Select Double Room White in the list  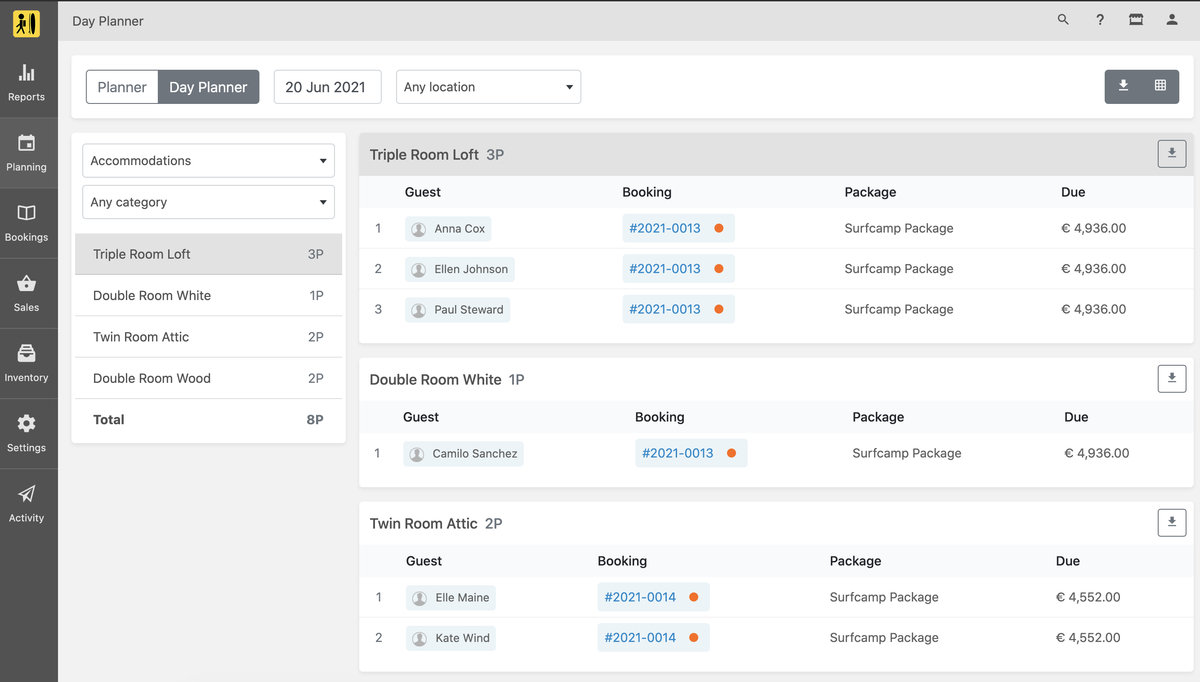coord(208,296)
